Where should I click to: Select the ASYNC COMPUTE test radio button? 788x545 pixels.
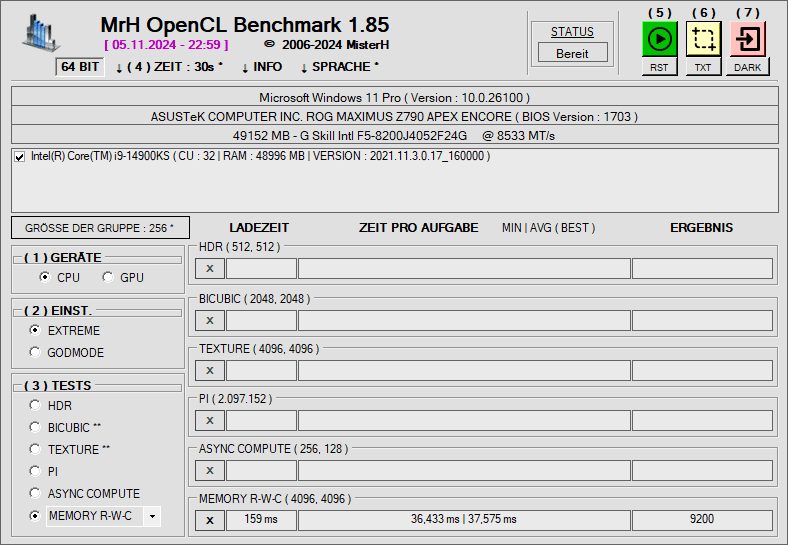[x=35, y=493]
